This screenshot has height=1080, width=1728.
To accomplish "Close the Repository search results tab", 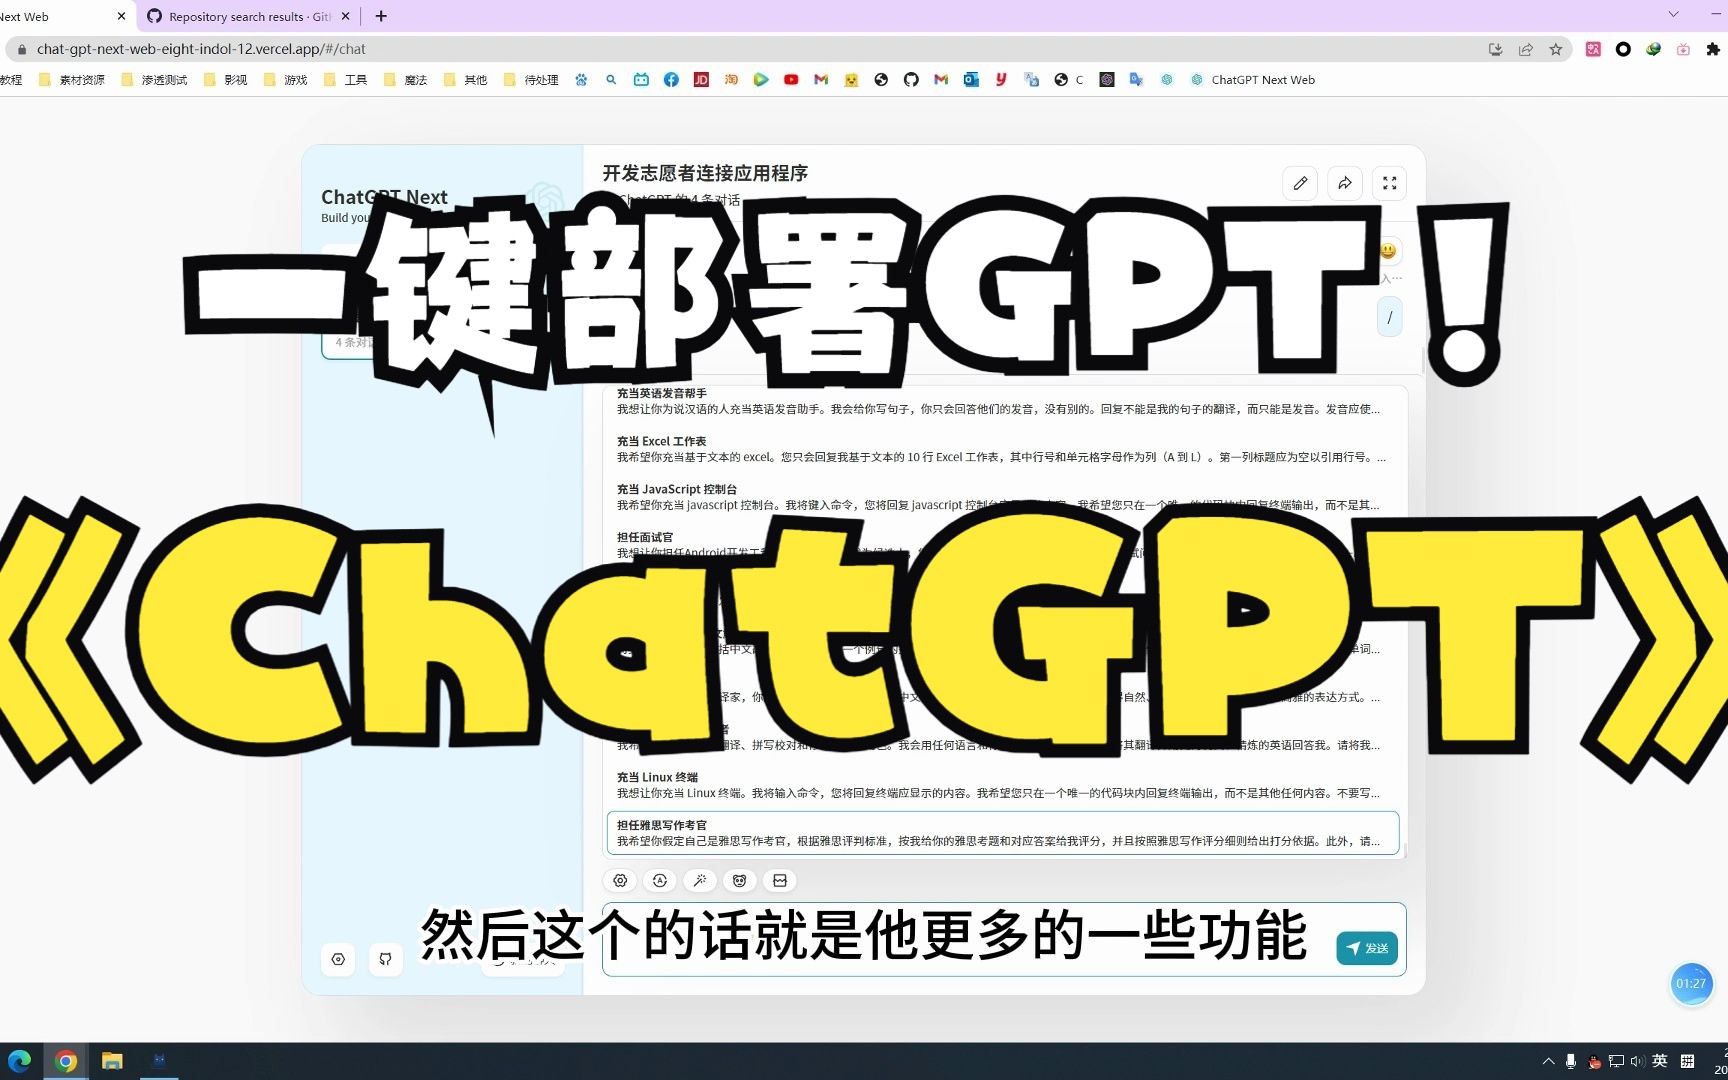I will tap(346, 16).
